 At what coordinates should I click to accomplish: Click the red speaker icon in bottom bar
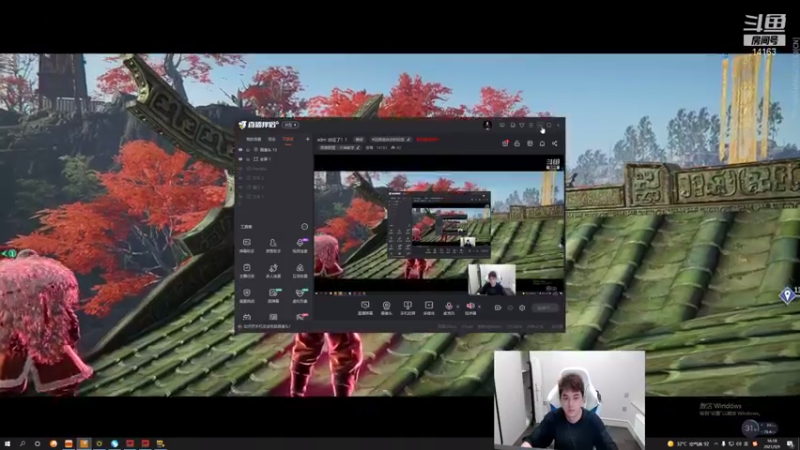470,306
